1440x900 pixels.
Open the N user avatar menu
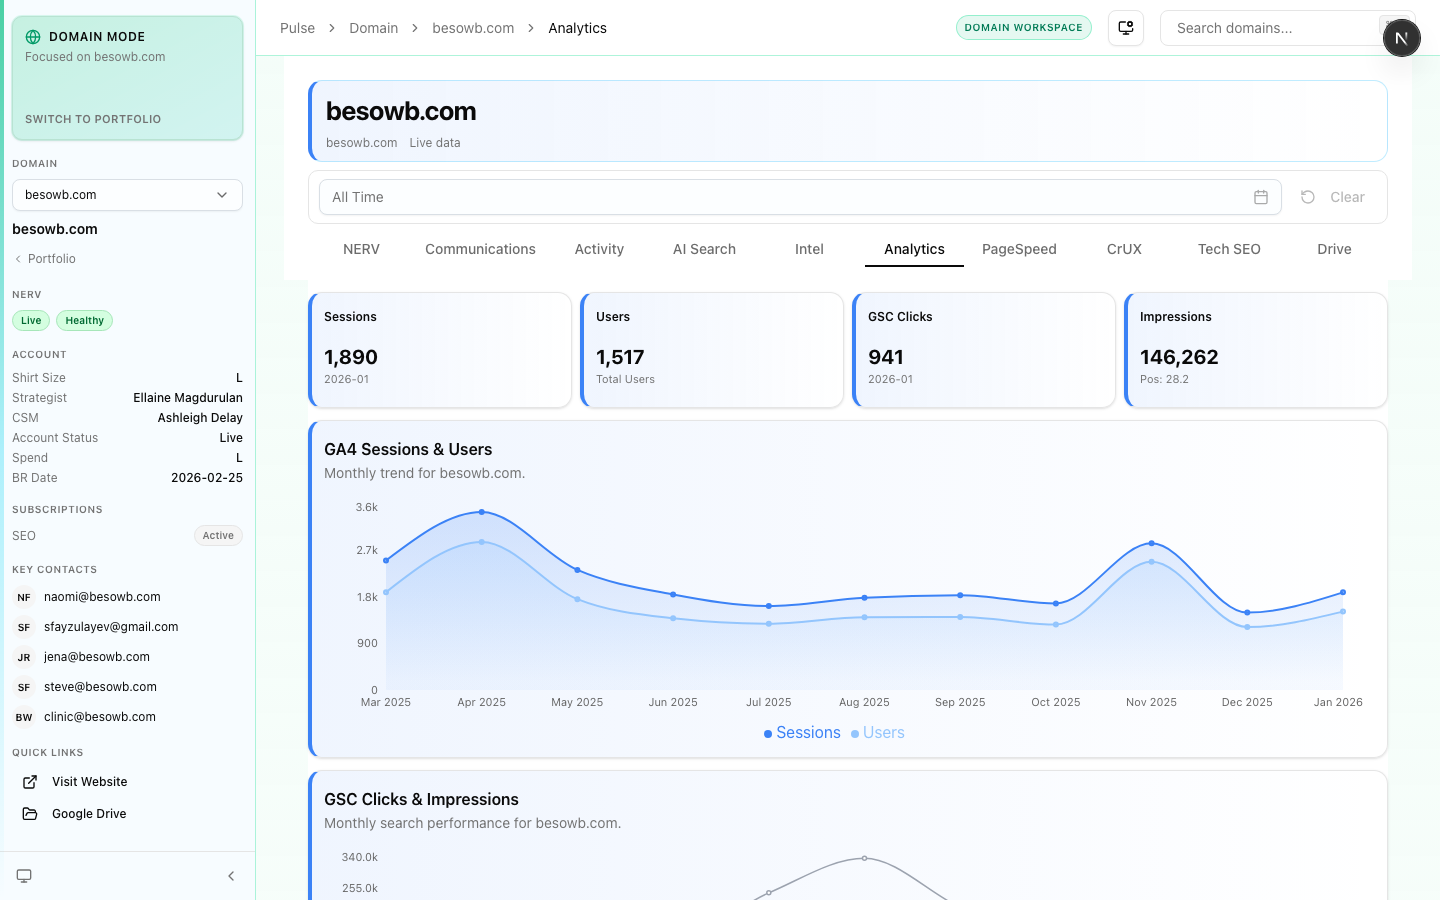point(1401,38)
